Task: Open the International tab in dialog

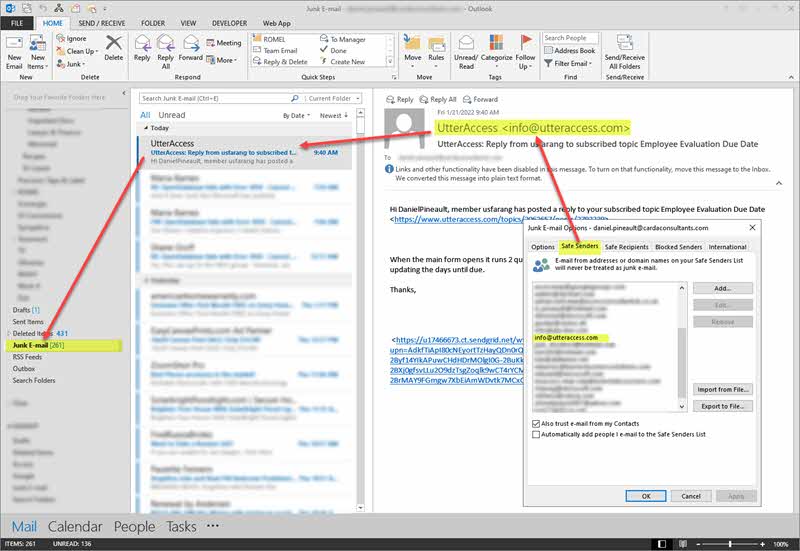Action: pyautogui.click(x=728, y=247)
